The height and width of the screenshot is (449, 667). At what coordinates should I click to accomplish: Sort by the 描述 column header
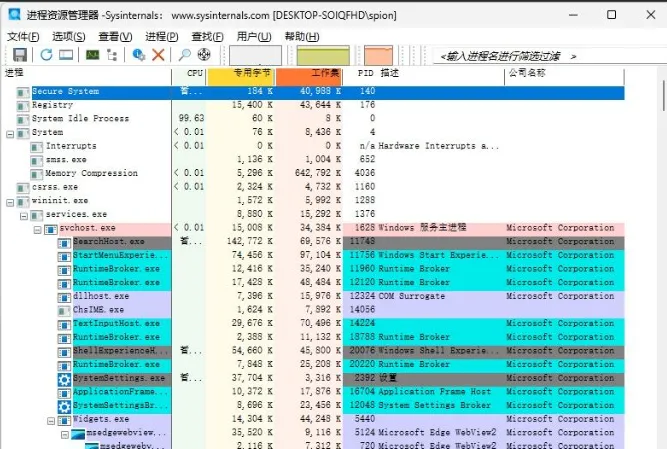[x=441, y=75]
